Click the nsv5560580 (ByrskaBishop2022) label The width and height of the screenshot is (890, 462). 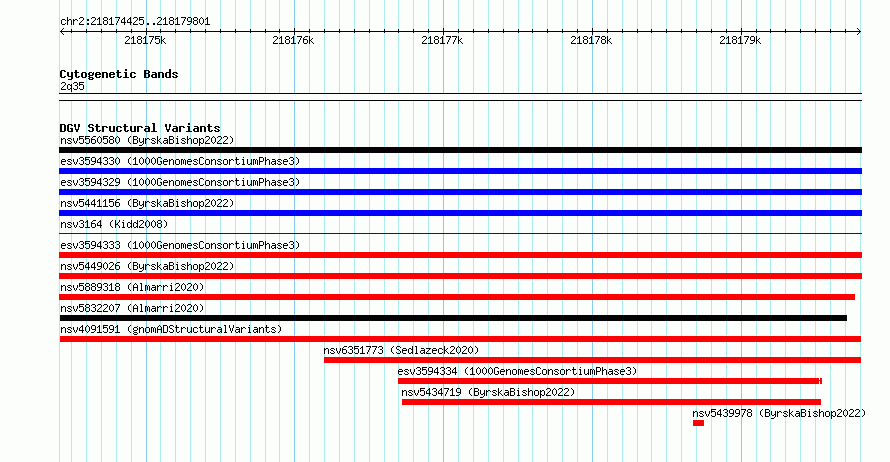(147, 140)
